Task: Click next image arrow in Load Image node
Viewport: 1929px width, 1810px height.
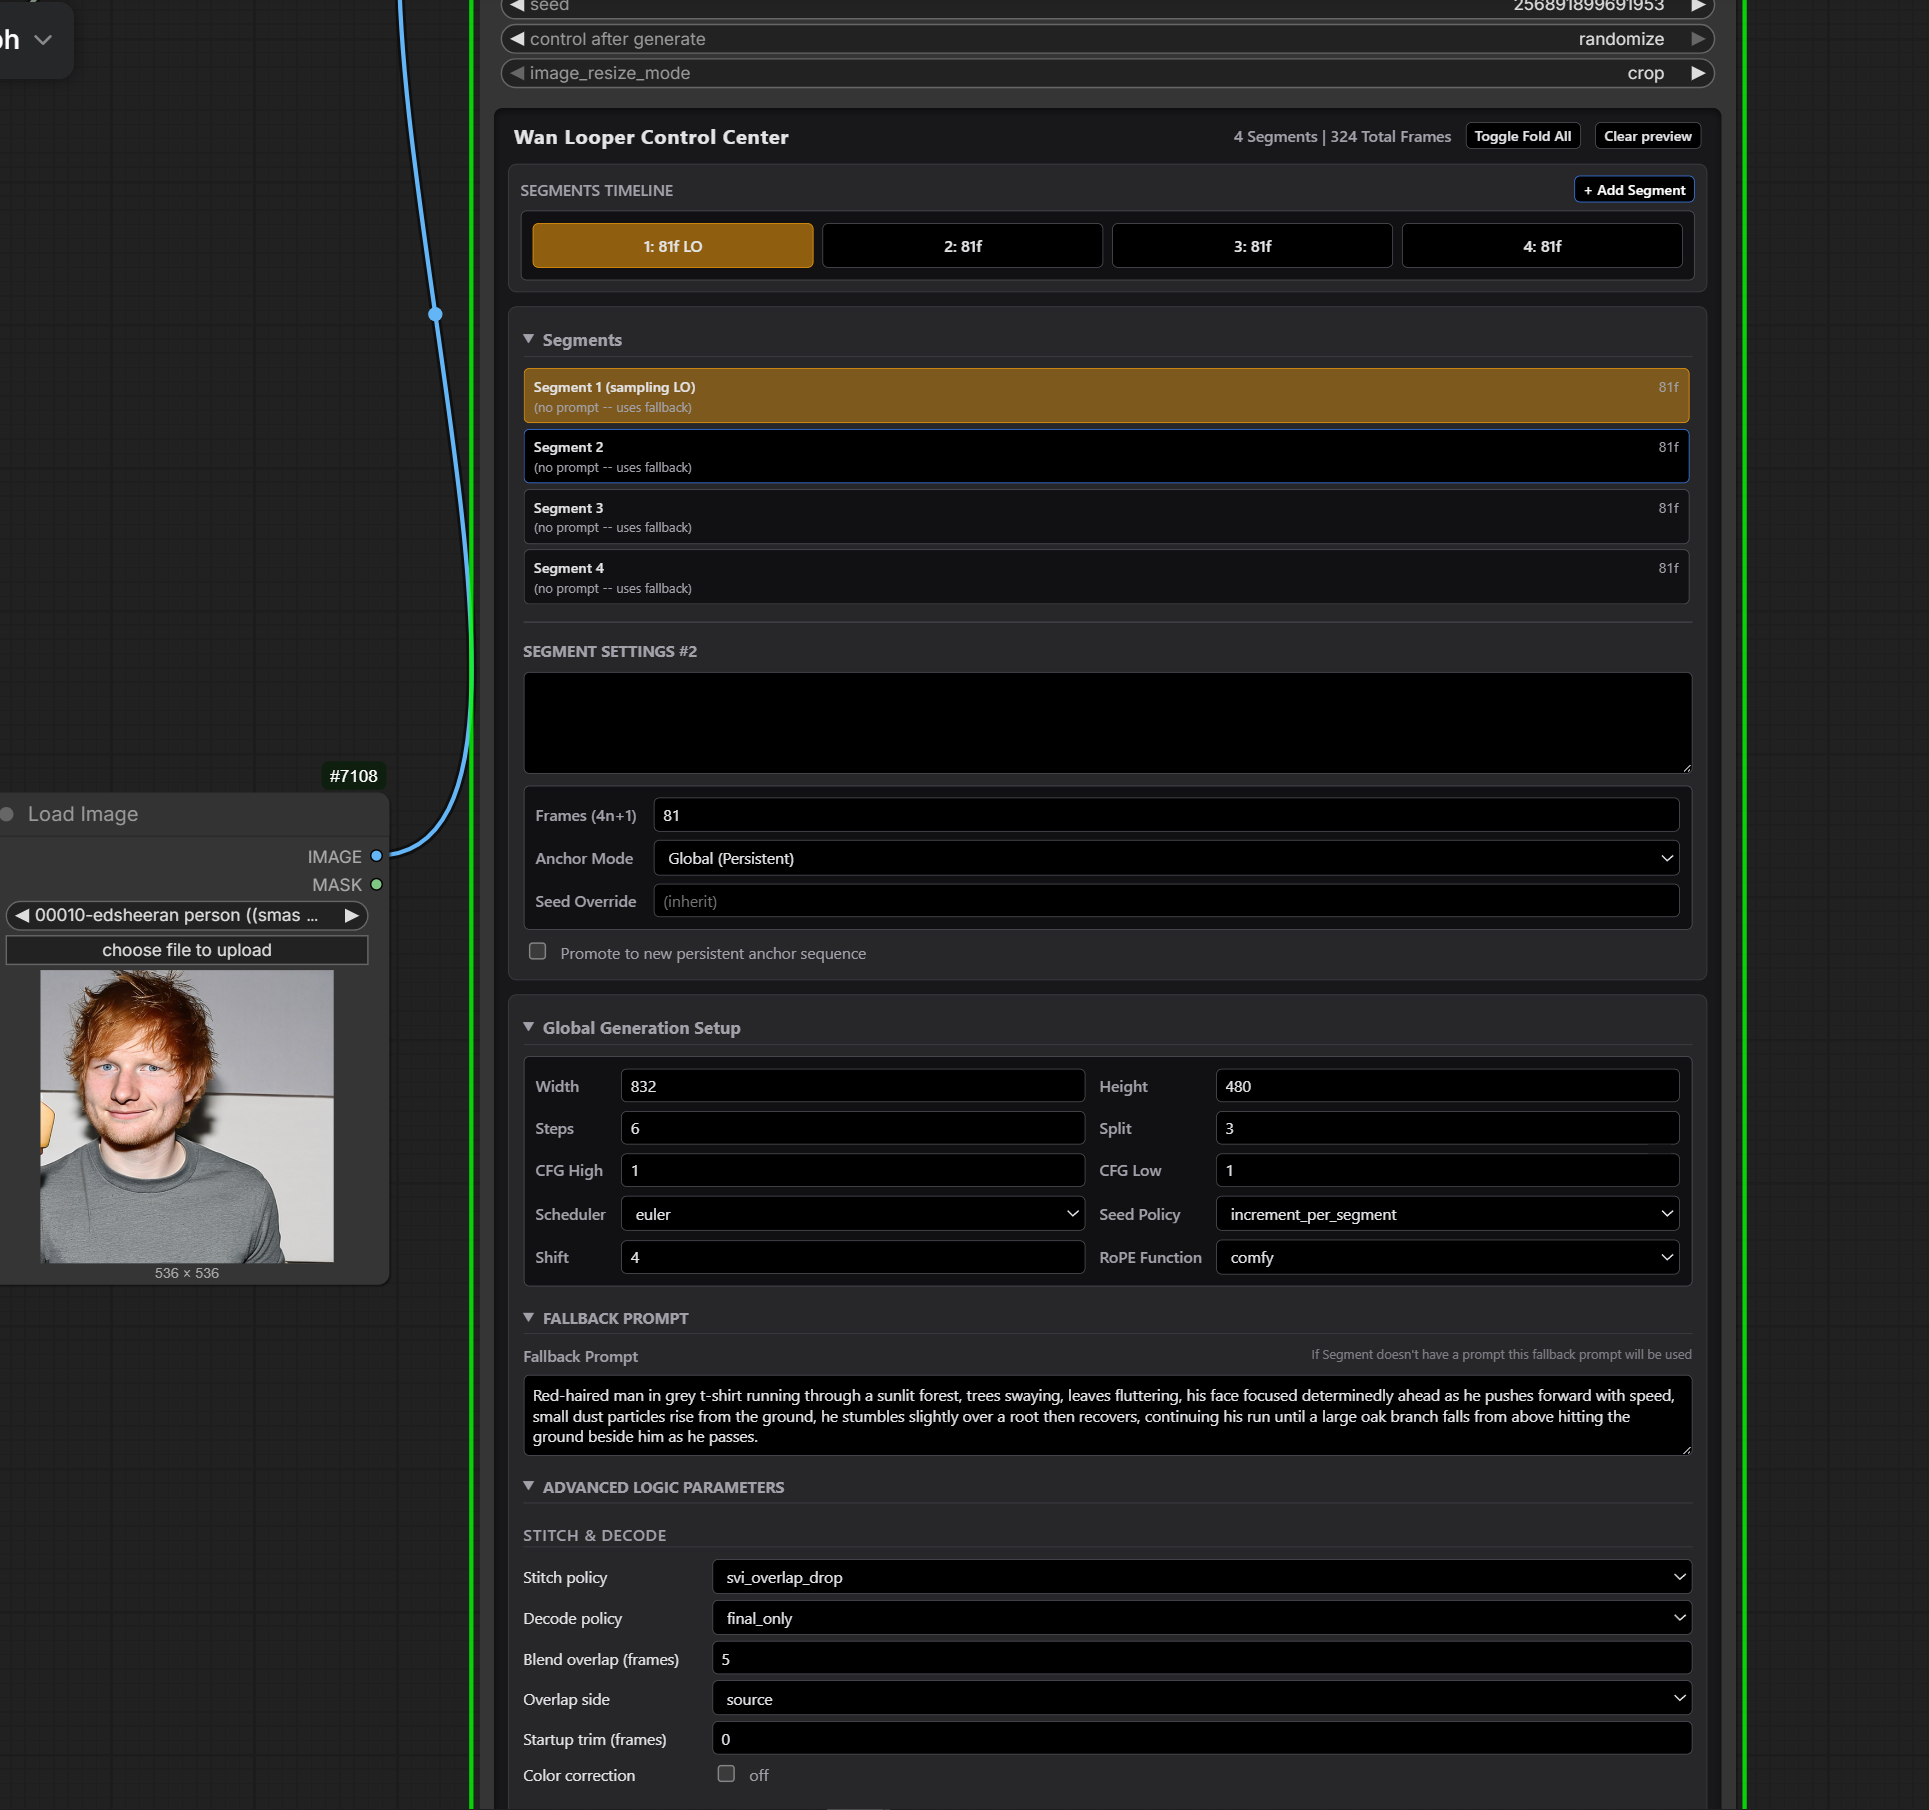Action: 351,915
